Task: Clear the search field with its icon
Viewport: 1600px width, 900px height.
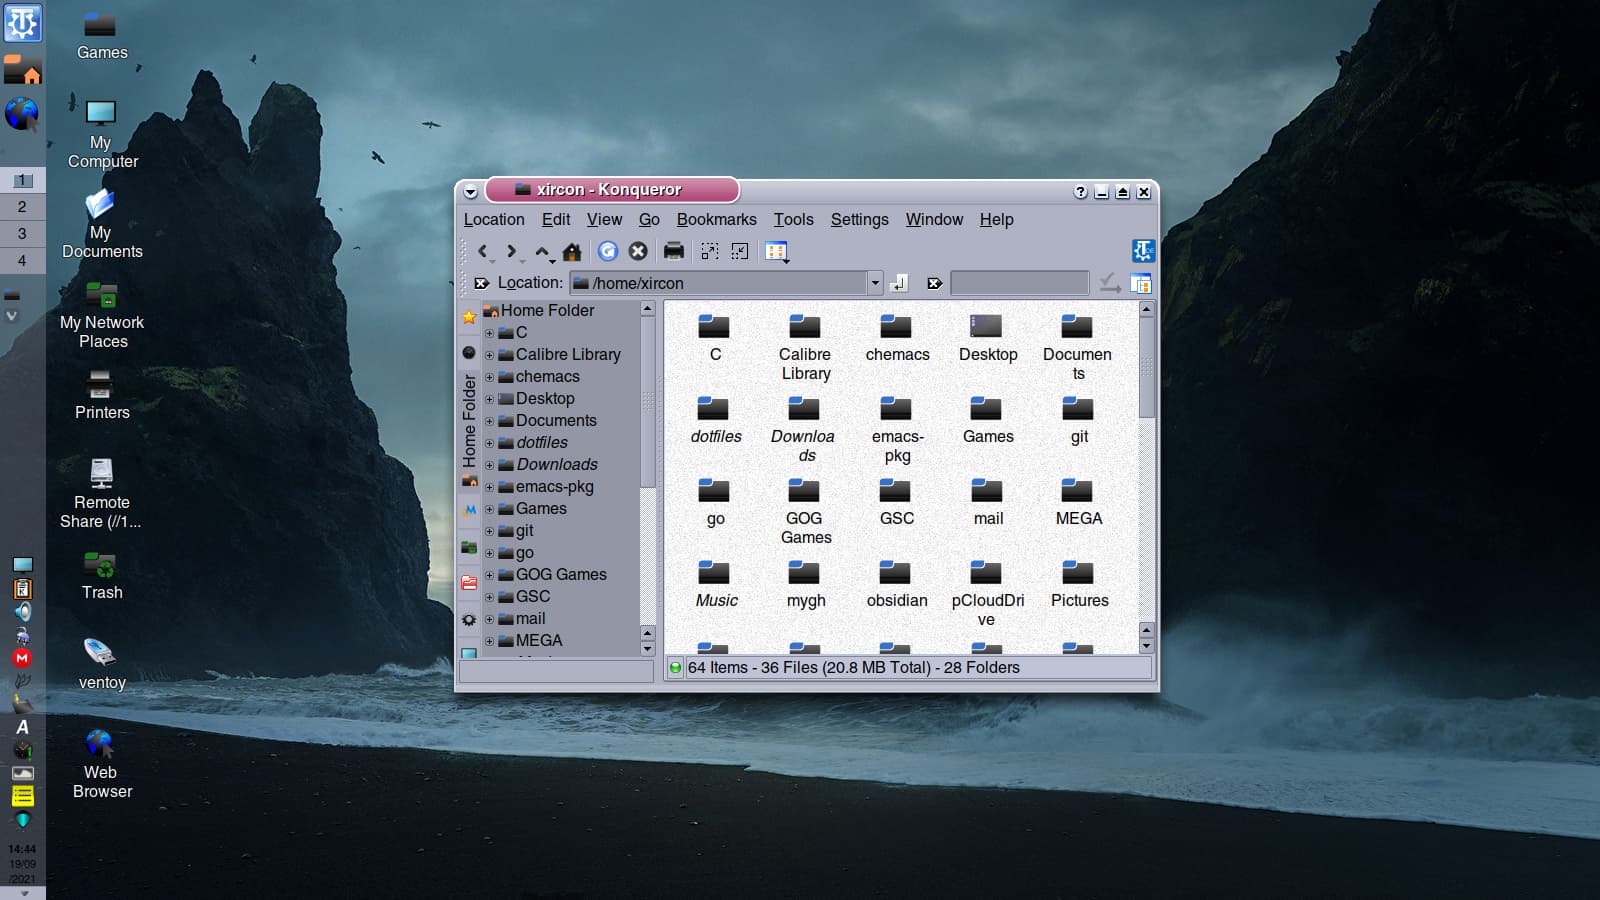Action: pos(934,283)
